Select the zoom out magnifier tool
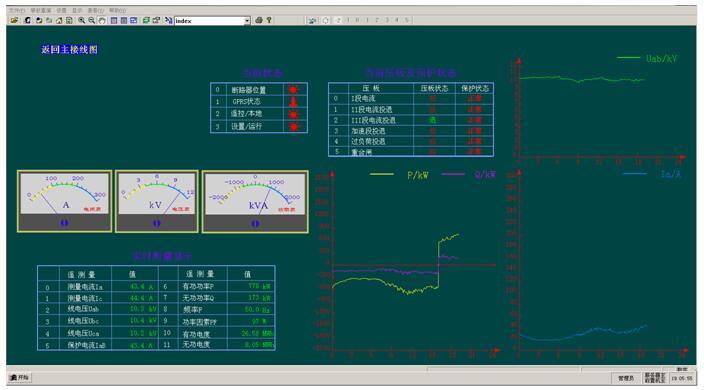 tap(92, 20)
